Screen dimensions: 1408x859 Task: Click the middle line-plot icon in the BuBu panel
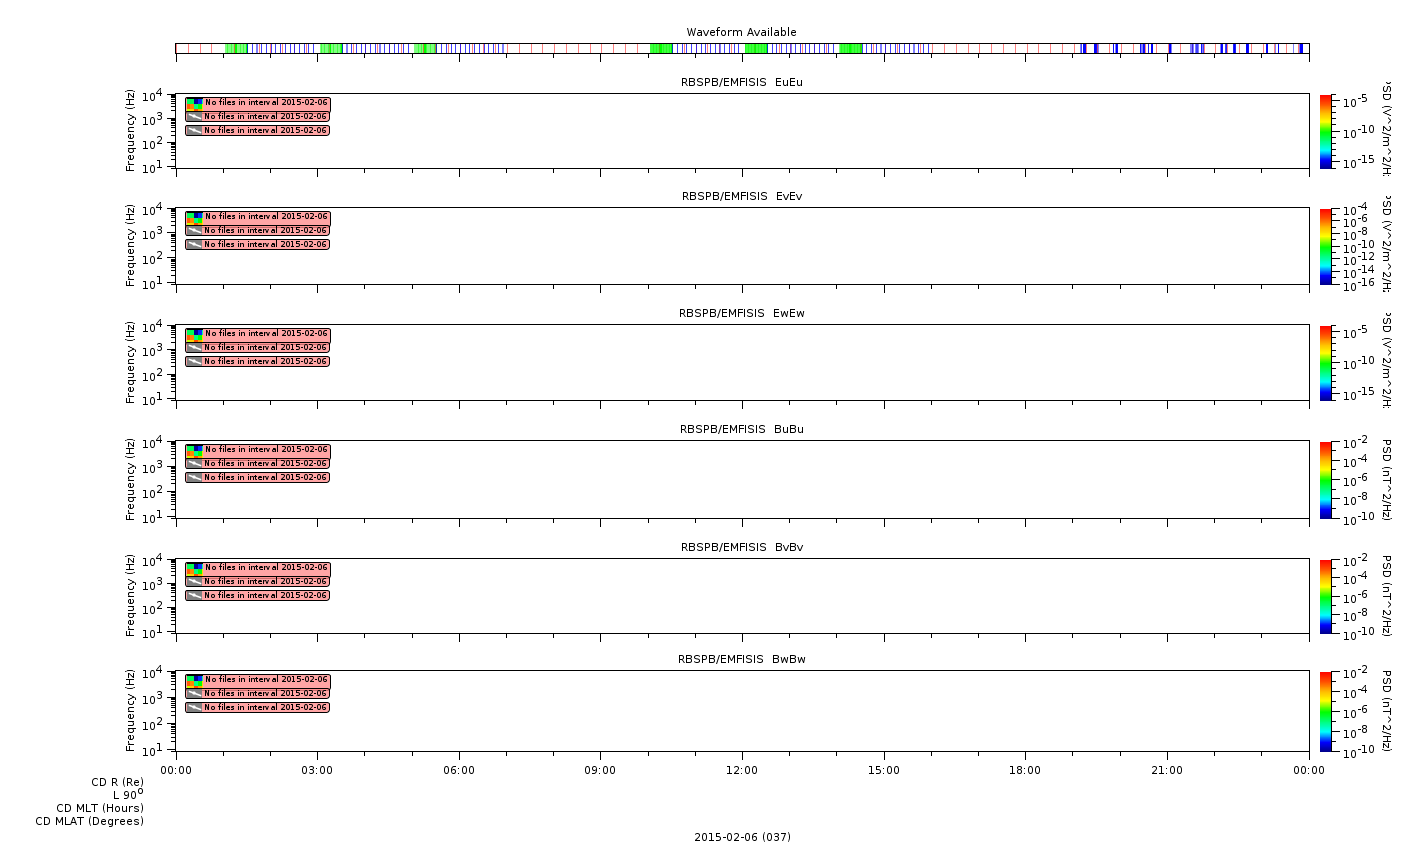coord(194,463)
